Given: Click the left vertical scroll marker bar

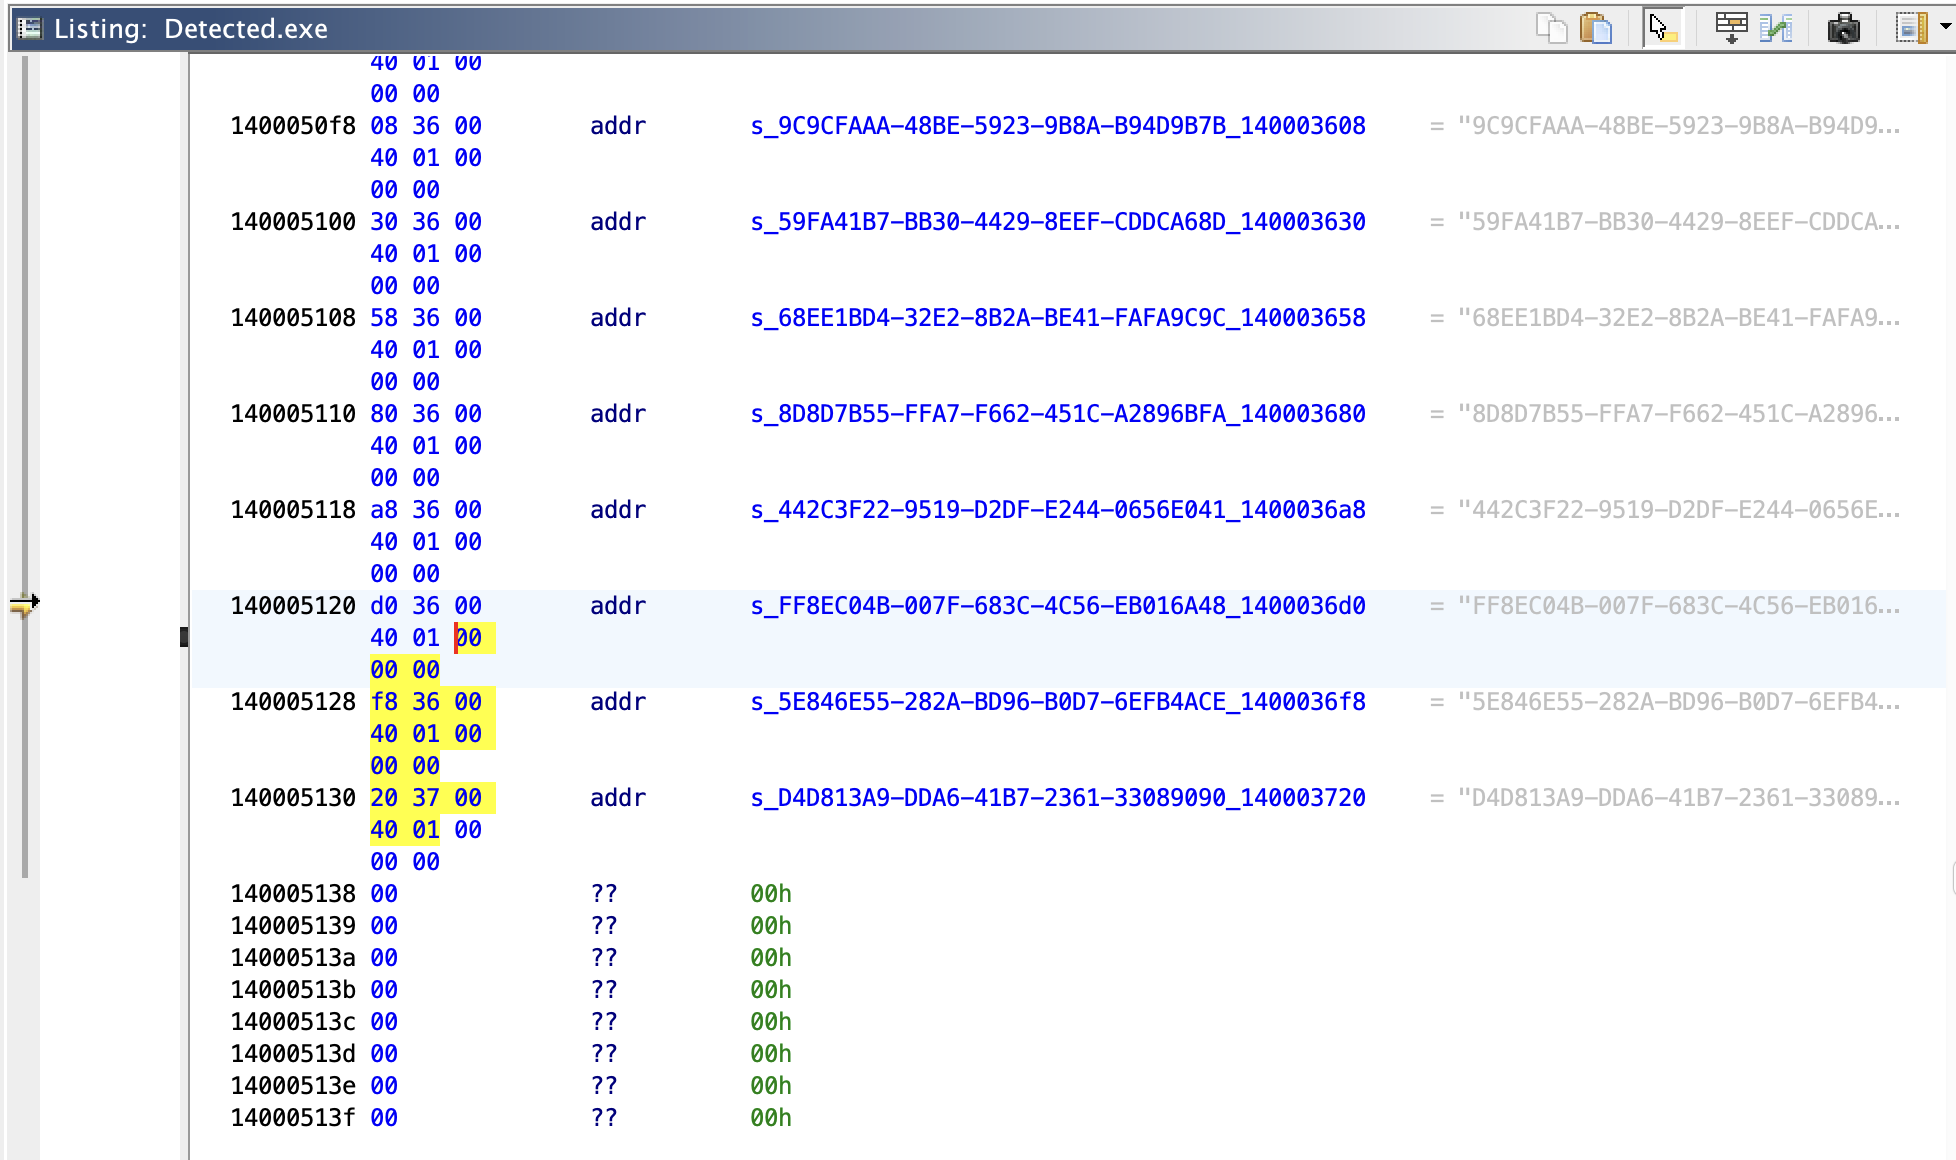Looking at the screenshot, I should (x=24, y=400).
